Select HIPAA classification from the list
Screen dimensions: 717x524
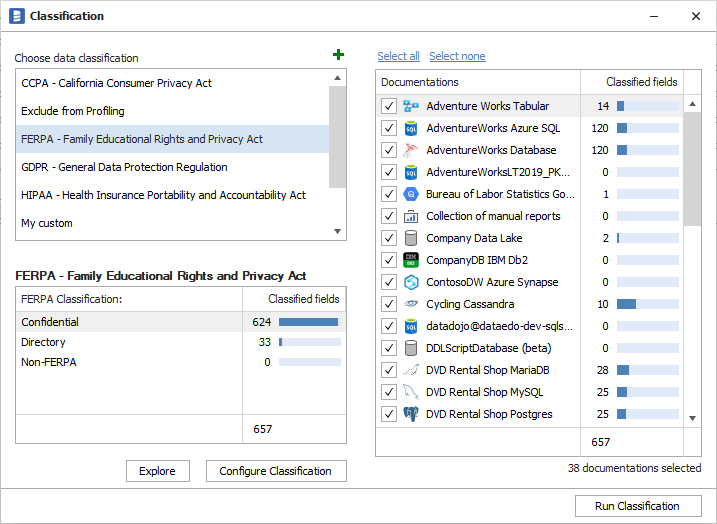tap(163, 195)
